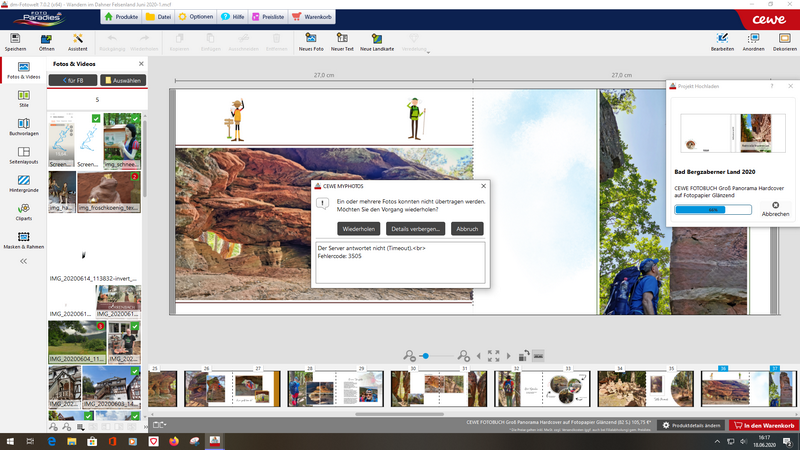Click the Speichern save icon

tap(15, 40)
